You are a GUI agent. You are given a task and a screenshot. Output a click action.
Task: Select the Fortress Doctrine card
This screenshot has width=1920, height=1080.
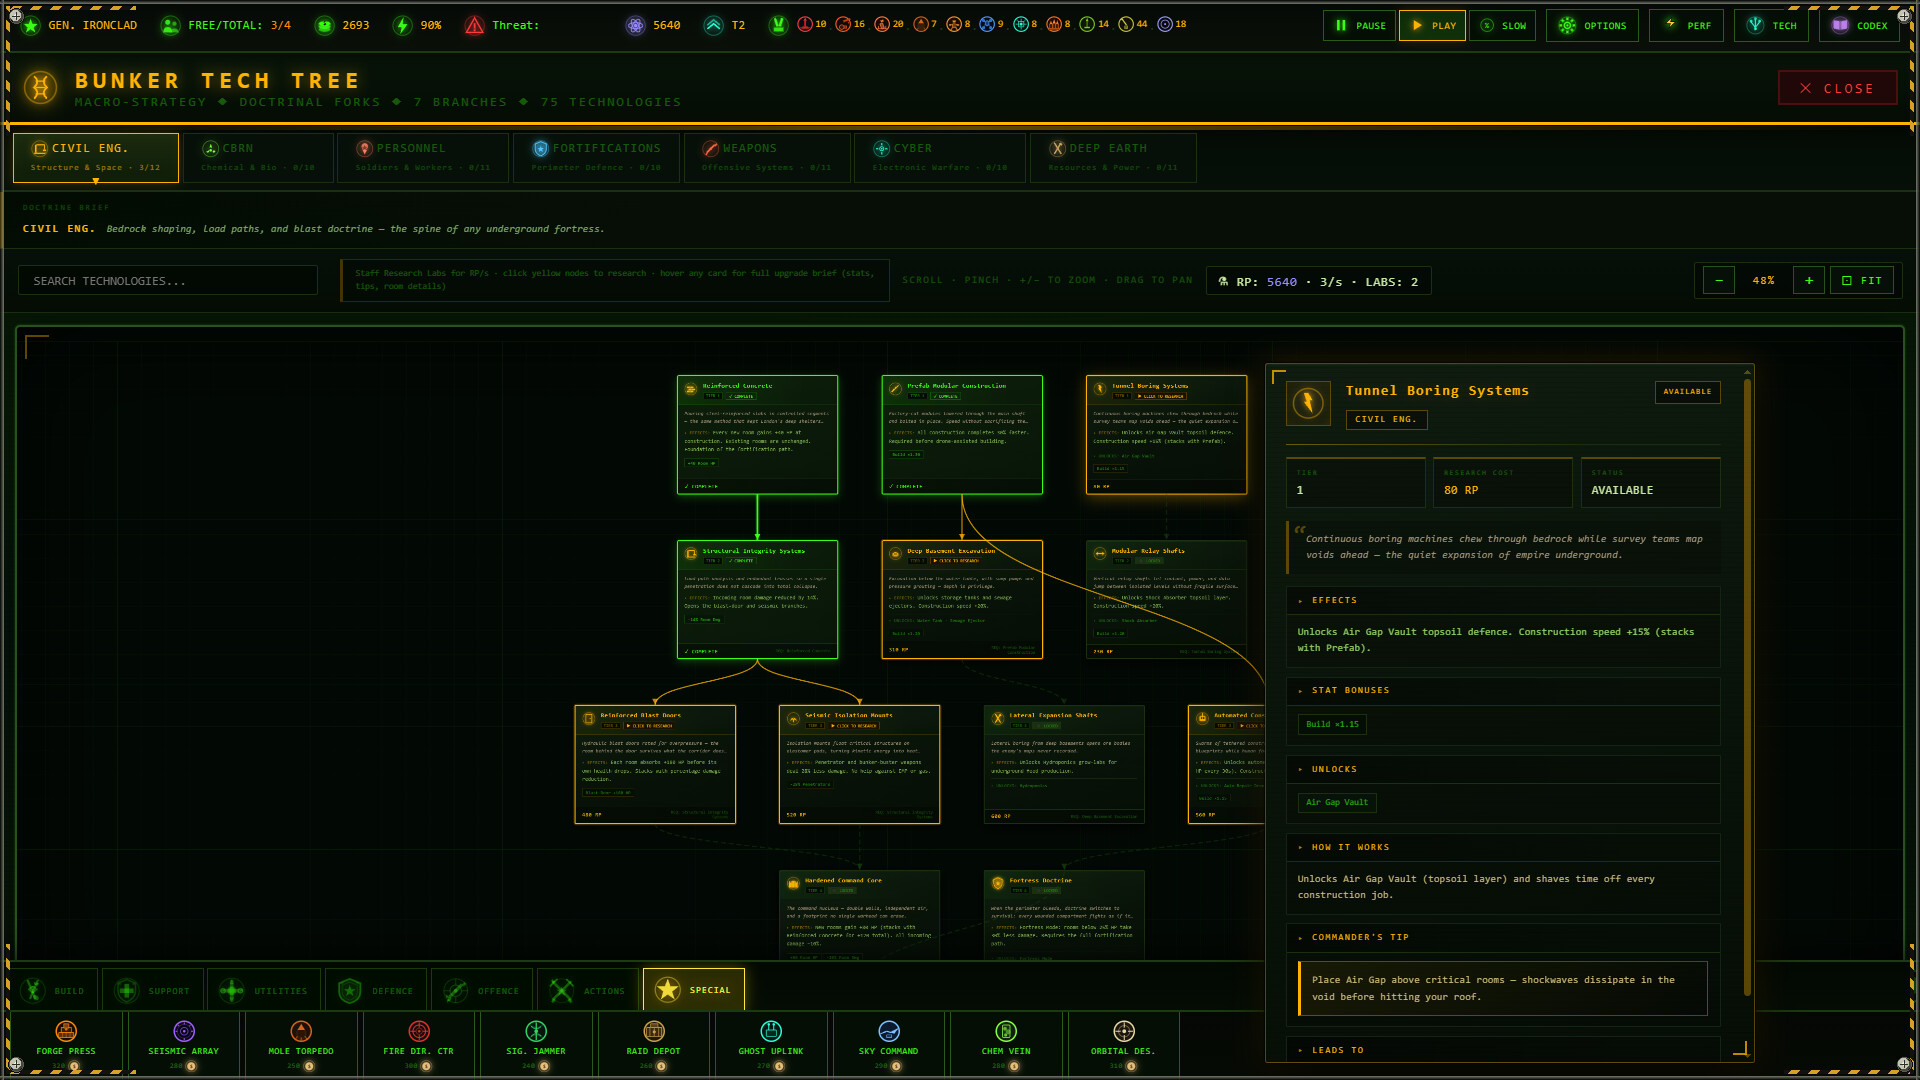(1064, 916)
